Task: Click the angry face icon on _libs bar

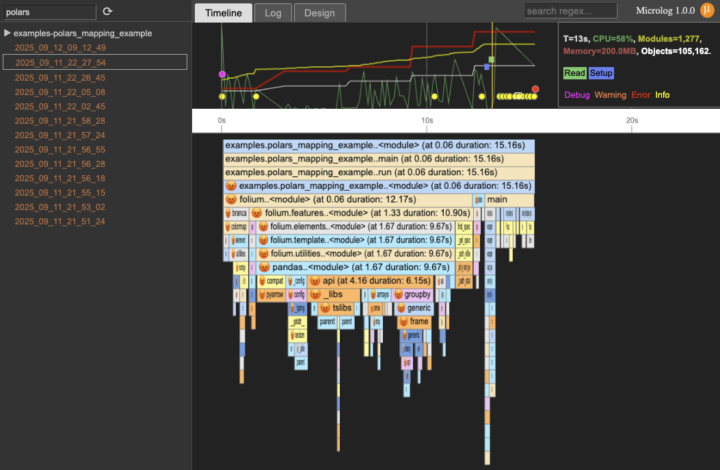Action: point(315,294)
